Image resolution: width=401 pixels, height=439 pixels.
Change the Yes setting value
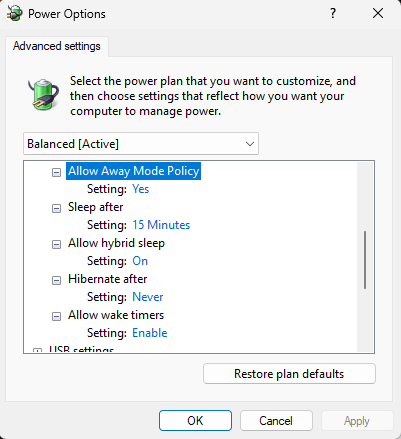pos(140,189)
